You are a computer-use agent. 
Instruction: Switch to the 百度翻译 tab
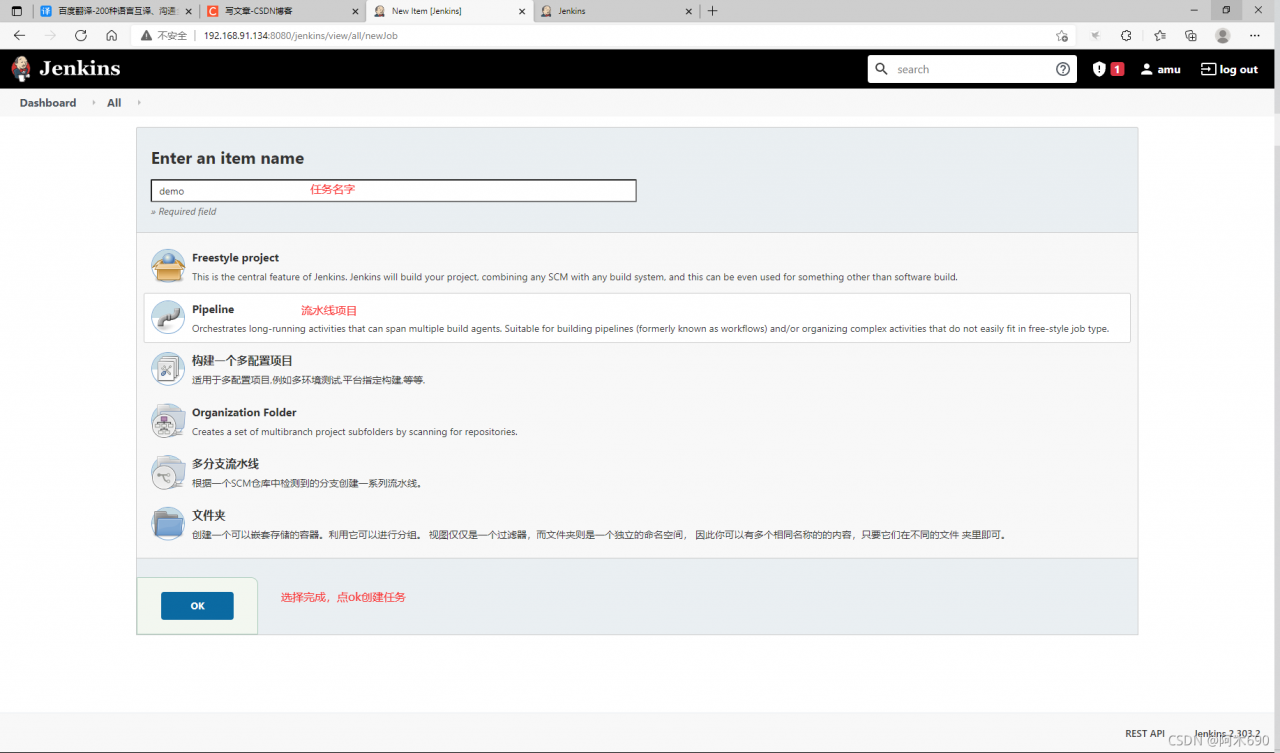point(115,11)
